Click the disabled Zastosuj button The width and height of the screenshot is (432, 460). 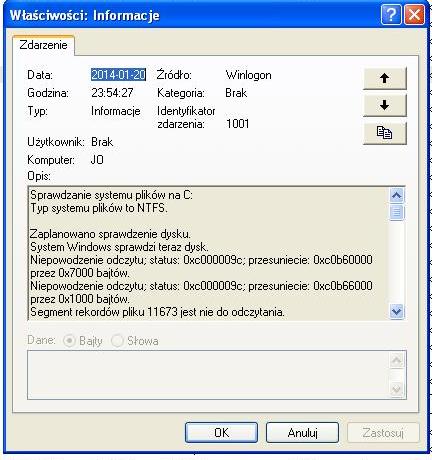tap(383, 433)
